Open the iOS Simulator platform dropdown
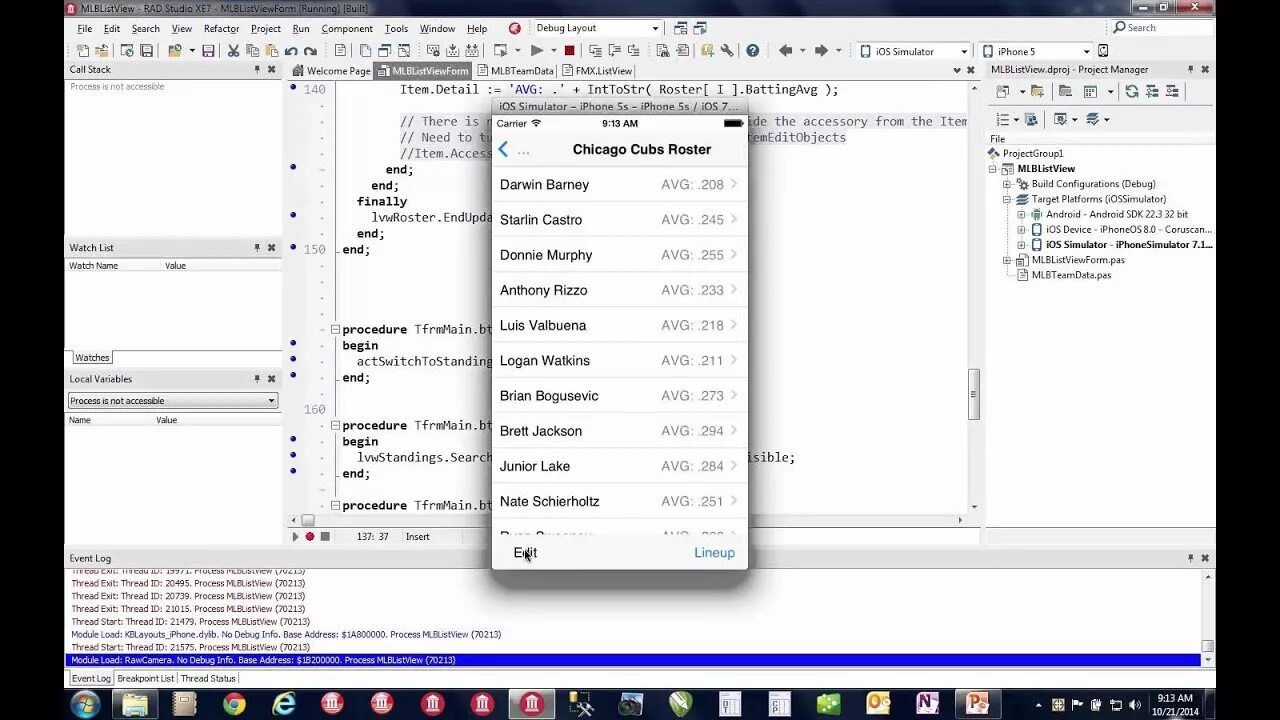1280x720 pixels. (964, 51)
